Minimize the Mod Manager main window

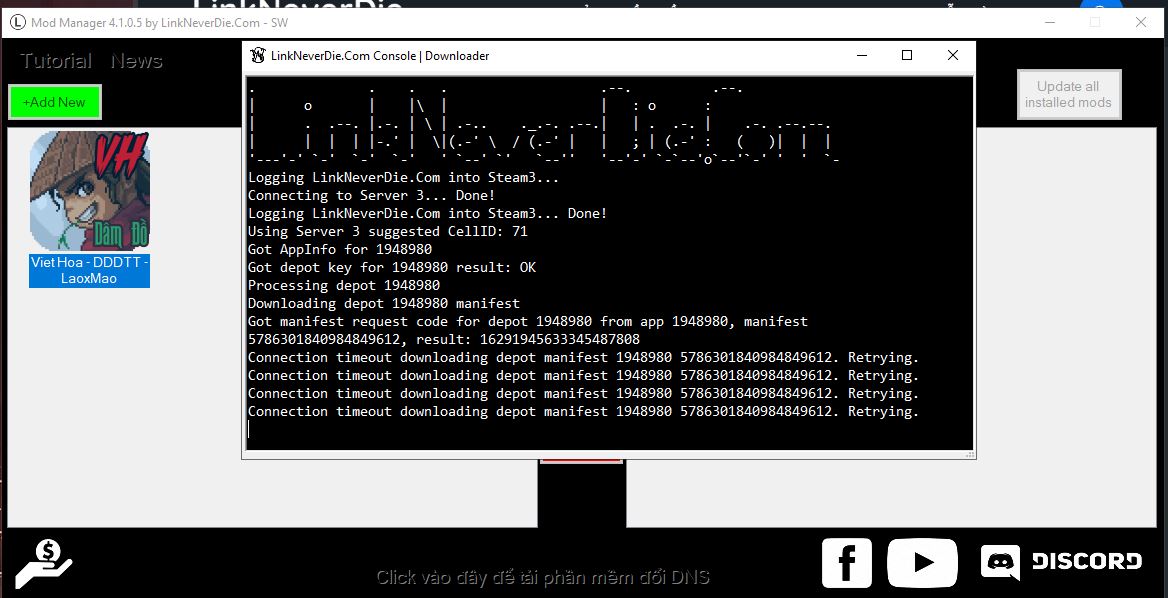click(1050, 22)
